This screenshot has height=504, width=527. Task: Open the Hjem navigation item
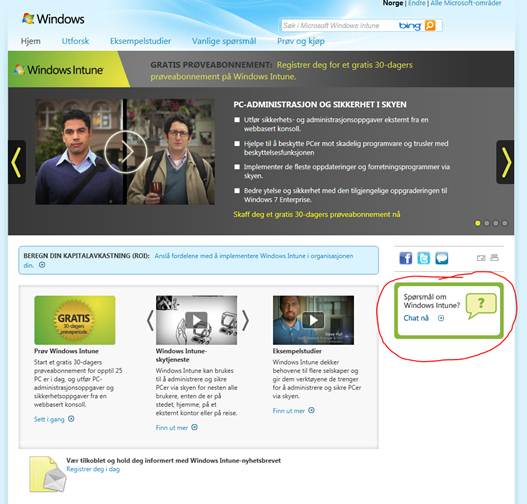coord(31,41)
